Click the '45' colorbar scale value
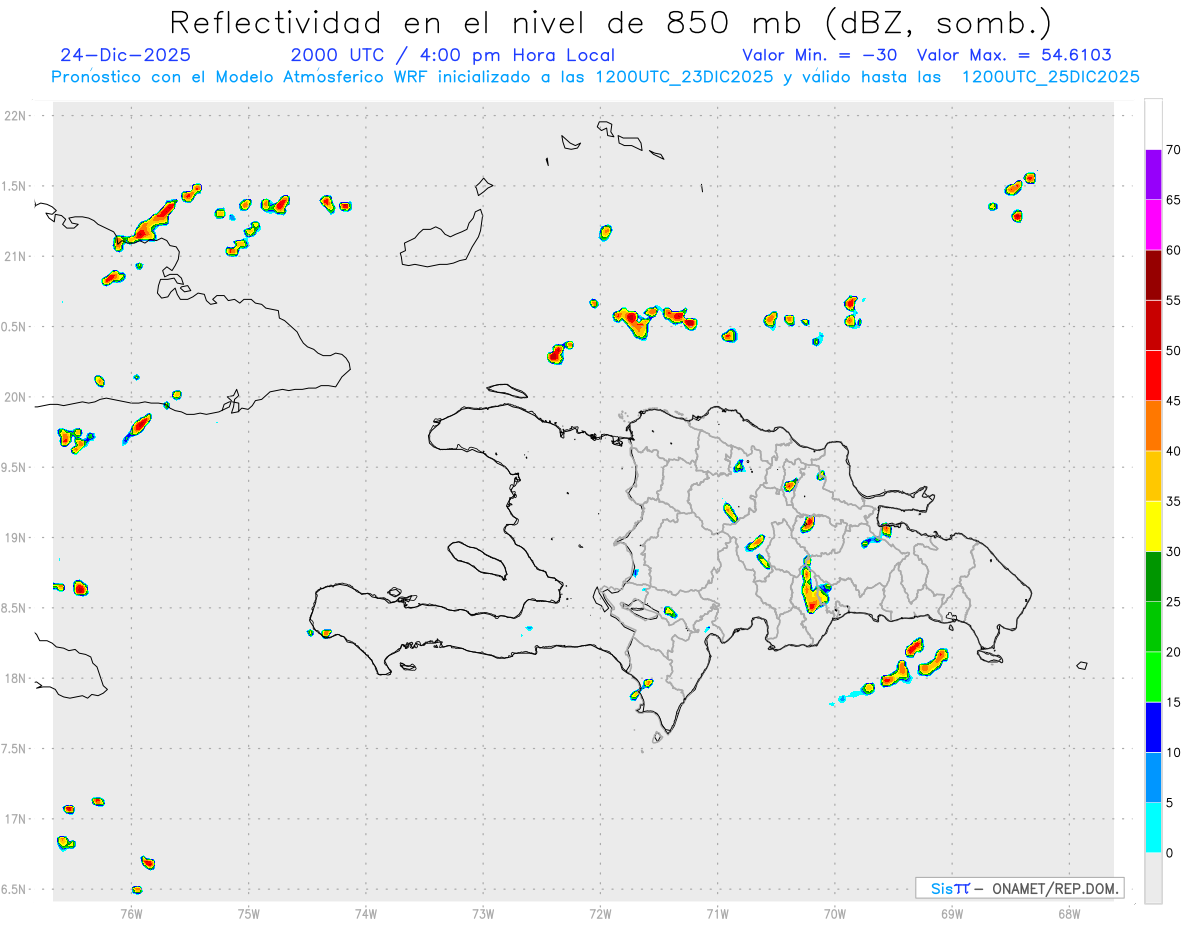The width and height of the screenshot is (1200, 927). [x=1173, y=401]
